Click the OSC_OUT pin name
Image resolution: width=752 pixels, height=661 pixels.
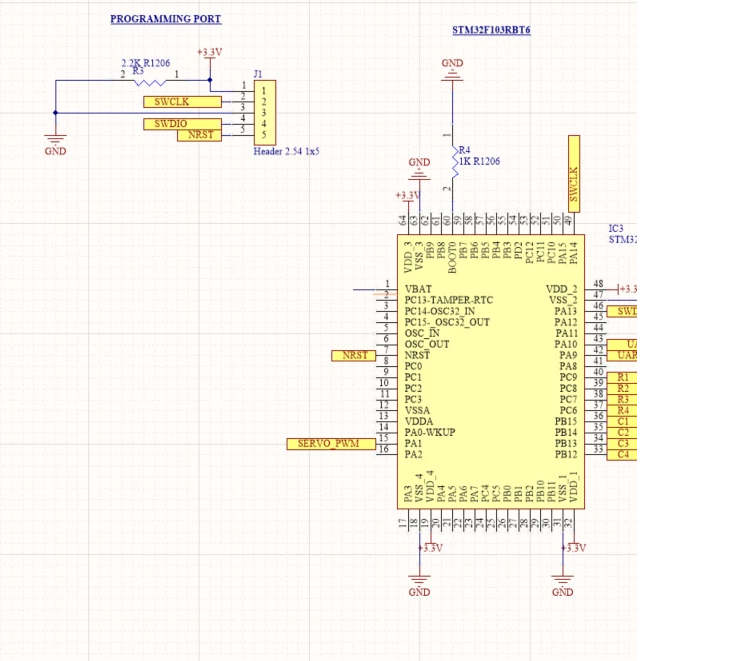click(427, 344)
